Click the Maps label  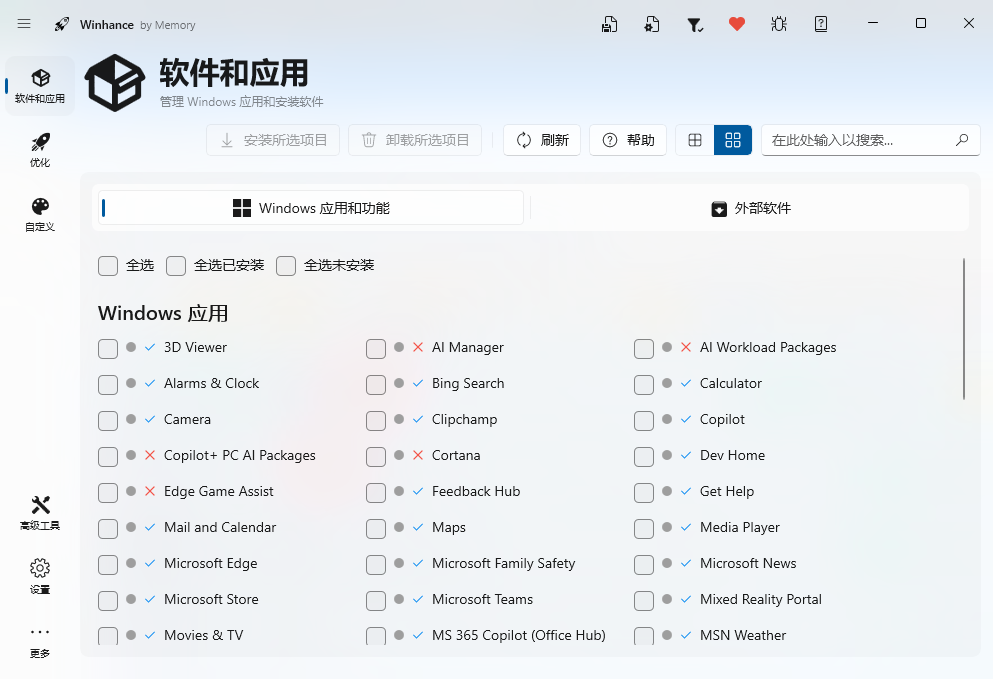448,528
